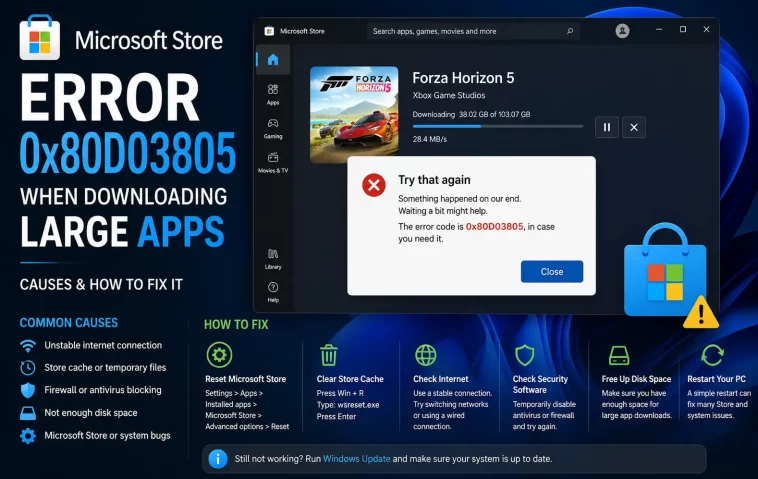This screenshot has height=479, width=758.
Task: Open the user account profile icon
Action: tap(622, 31)
